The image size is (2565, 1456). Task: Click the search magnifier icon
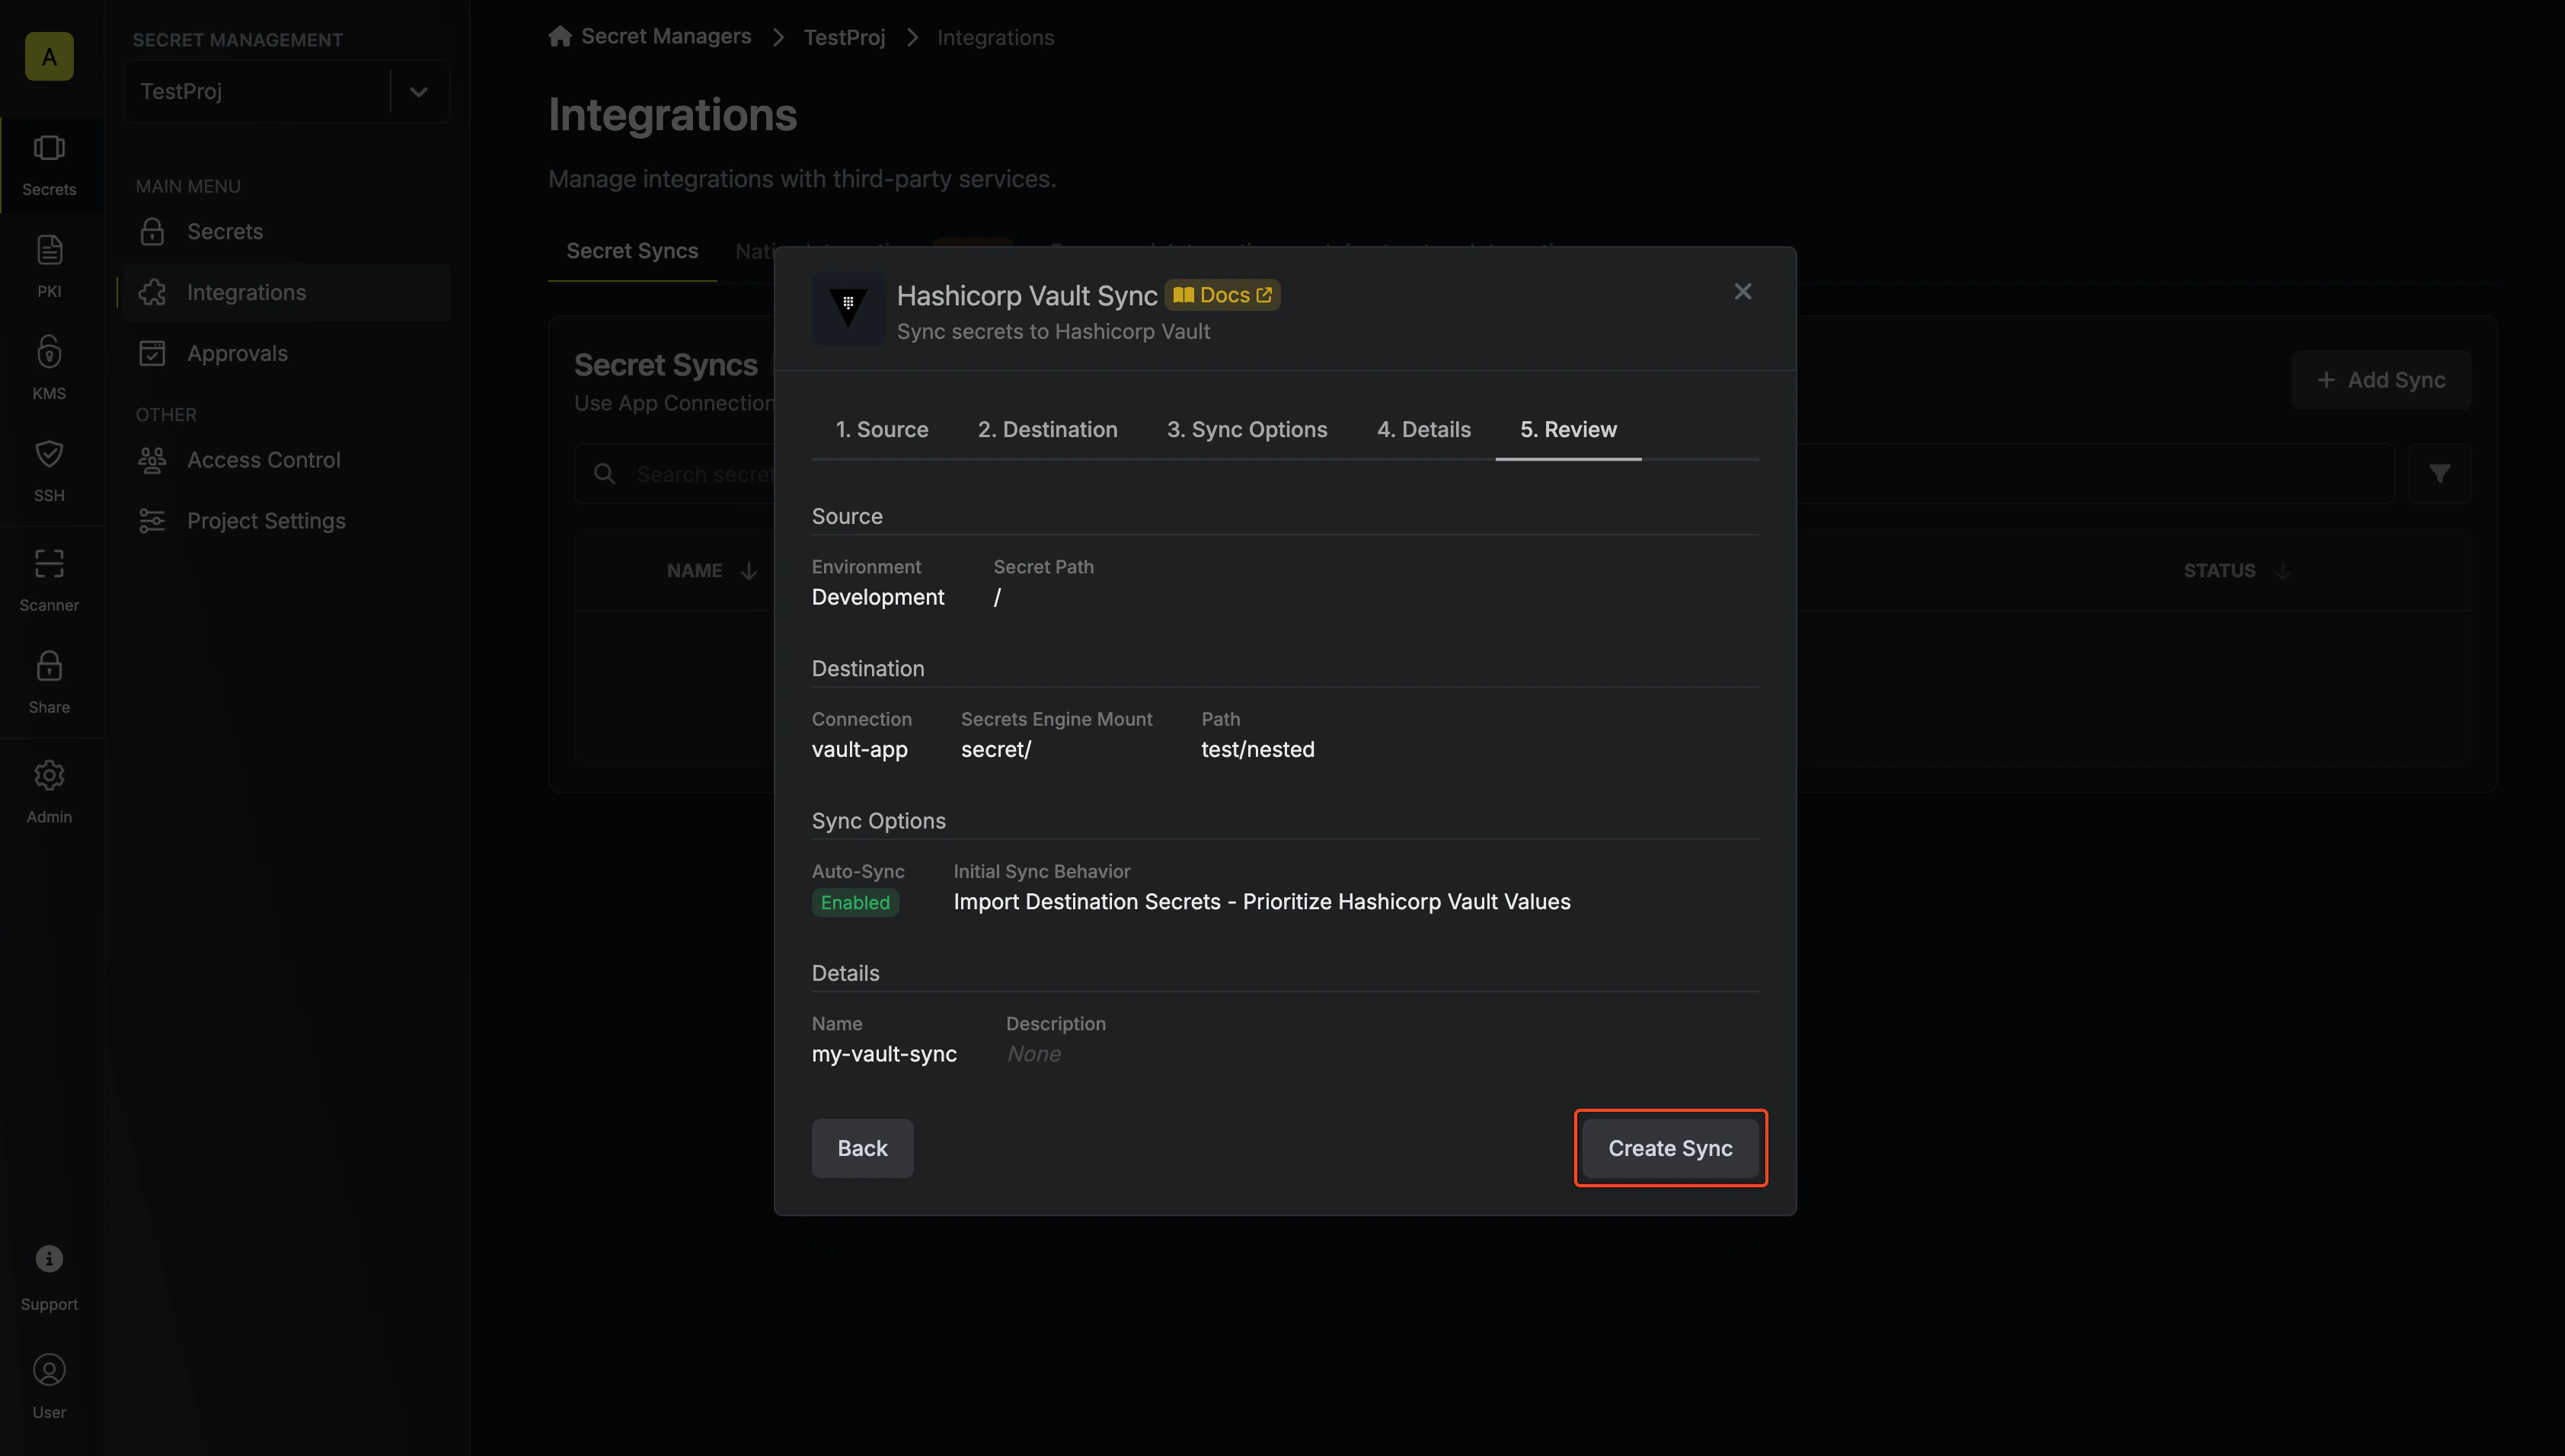pos(604,474)
